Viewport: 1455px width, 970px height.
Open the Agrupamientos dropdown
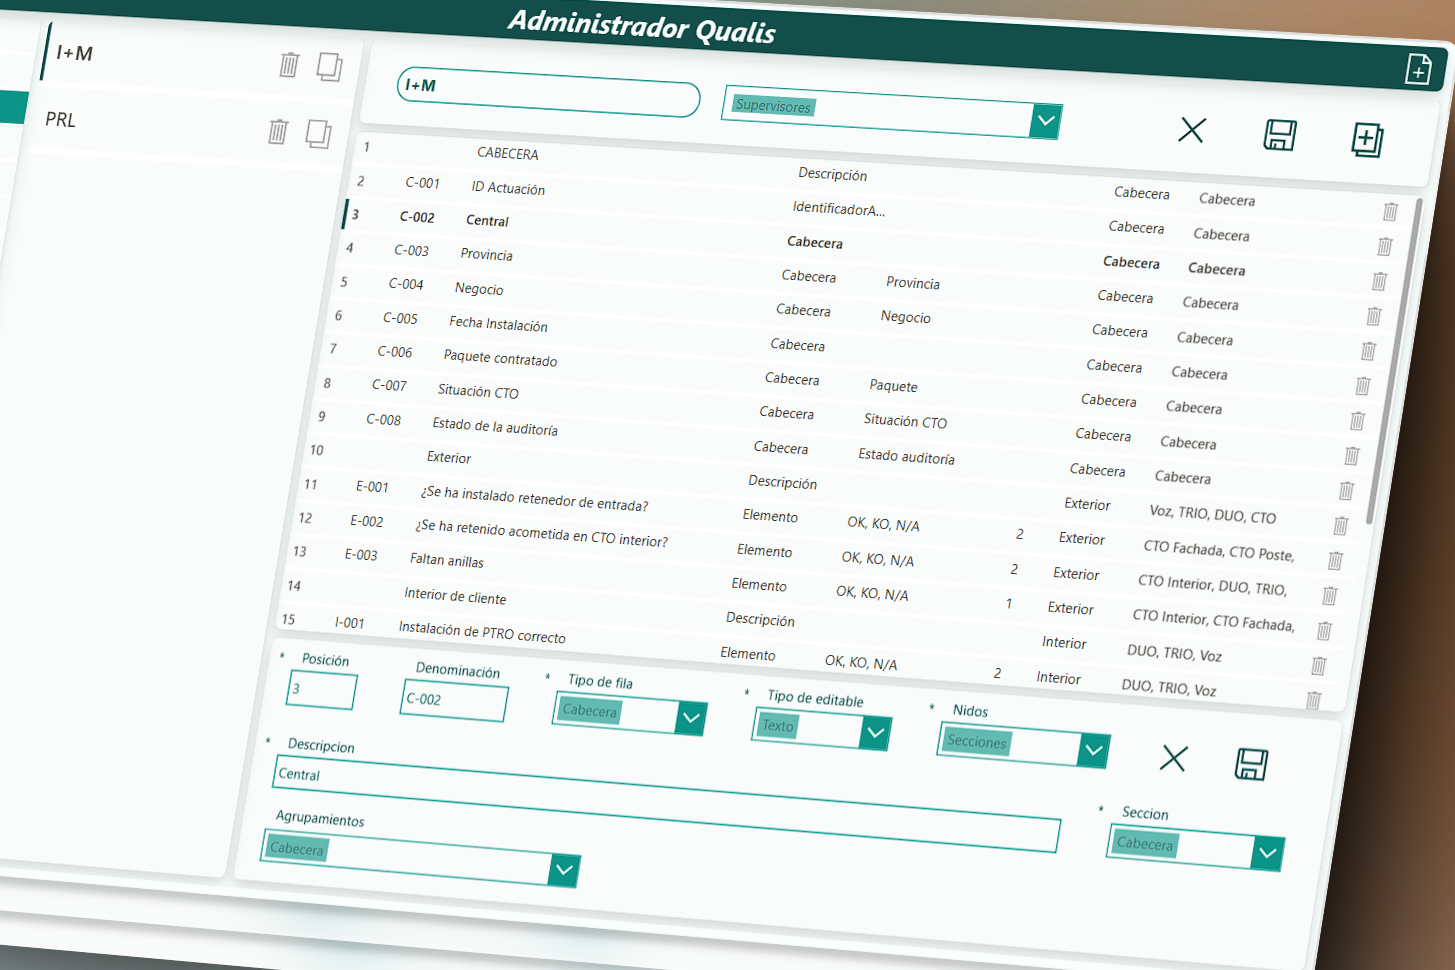click(x=563, y=870)
